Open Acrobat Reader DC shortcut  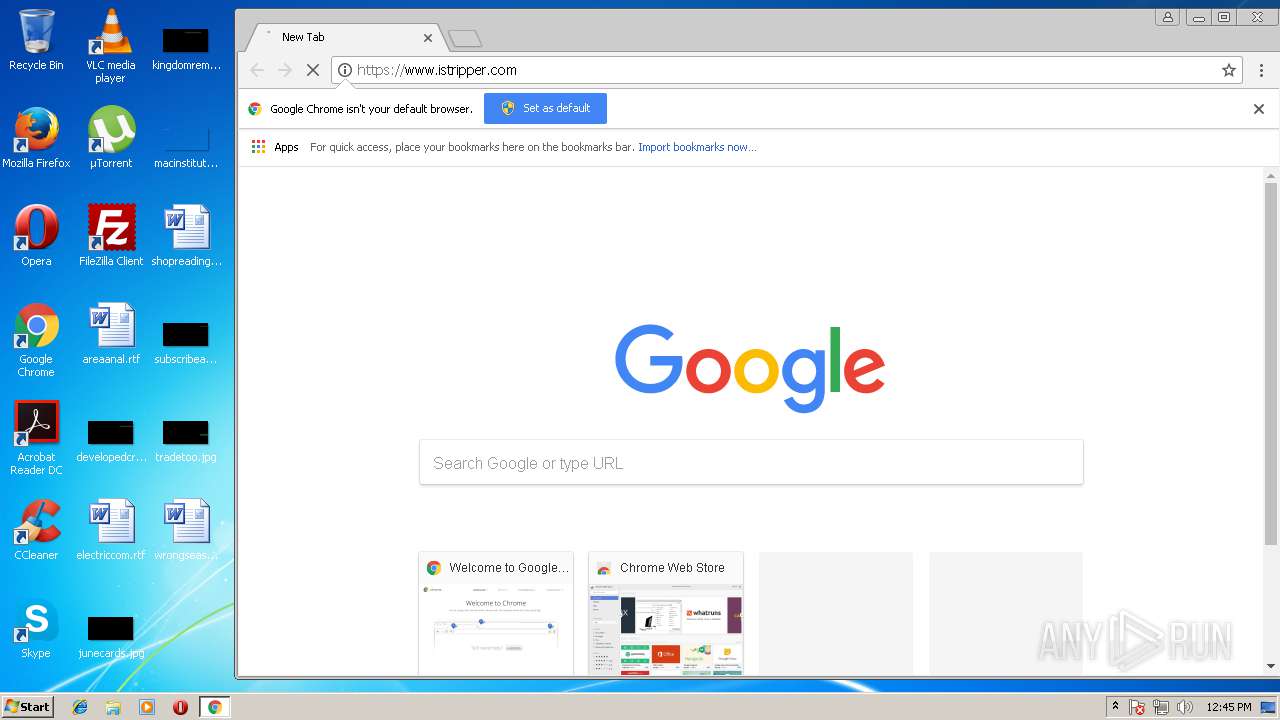[x=36, y=438]
